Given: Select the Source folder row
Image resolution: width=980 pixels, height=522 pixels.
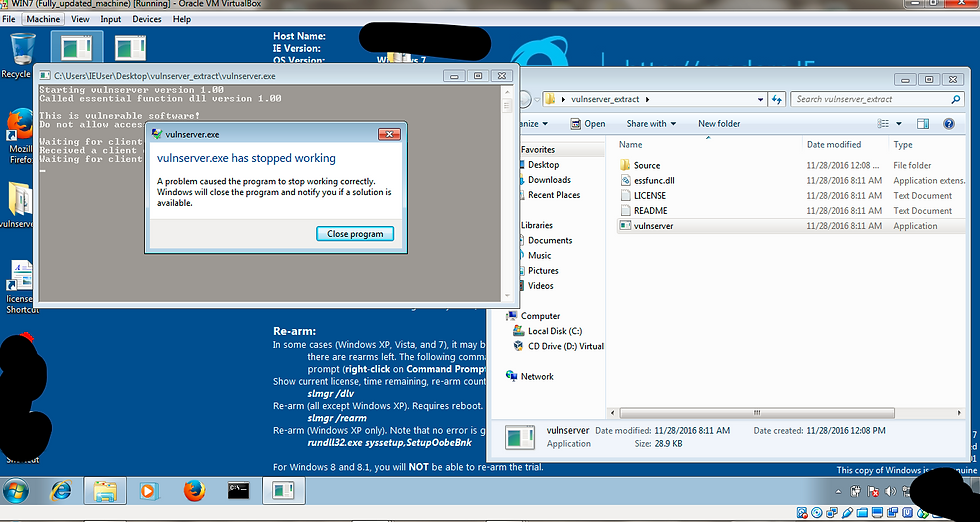Looking at the screenshot, I should point(791,165).
